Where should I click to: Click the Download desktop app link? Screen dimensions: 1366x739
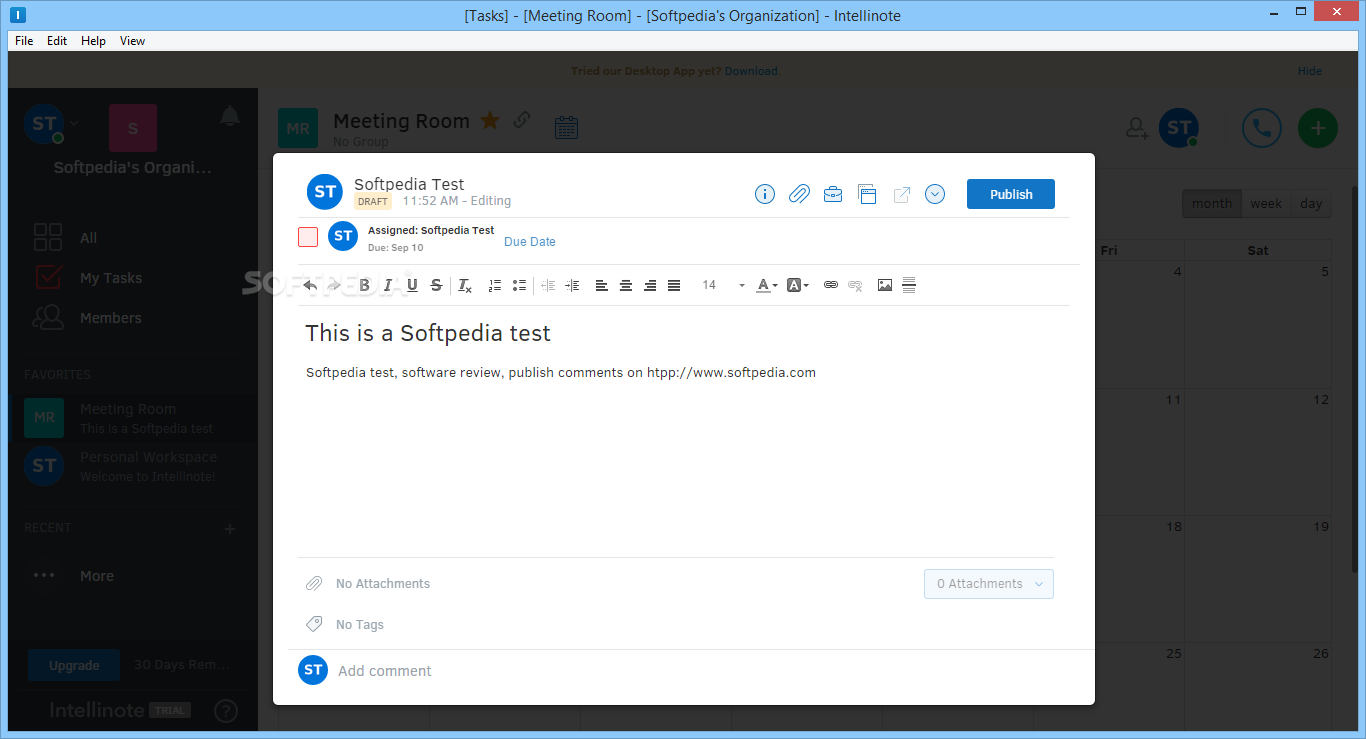click(x=751, y=71)
